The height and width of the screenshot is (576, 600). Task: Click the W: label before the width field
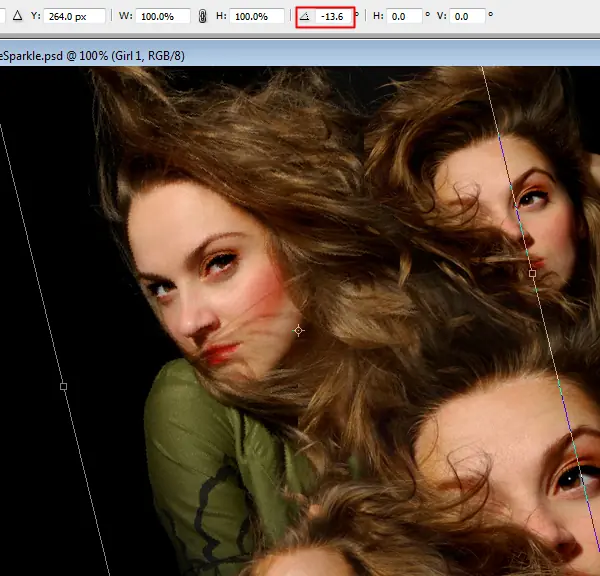(125, 17)
